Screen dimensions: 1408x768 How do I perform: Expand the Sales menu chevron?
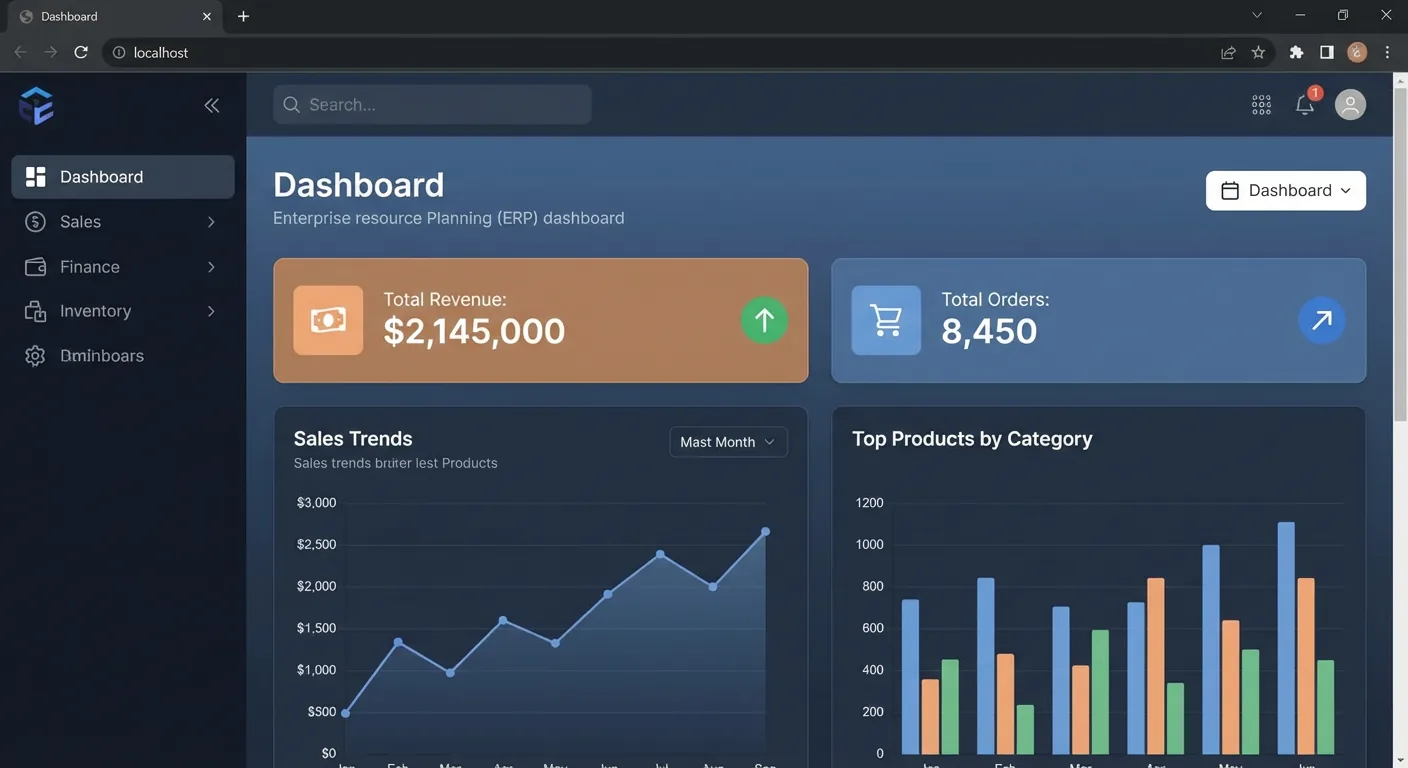pos(211,222)
